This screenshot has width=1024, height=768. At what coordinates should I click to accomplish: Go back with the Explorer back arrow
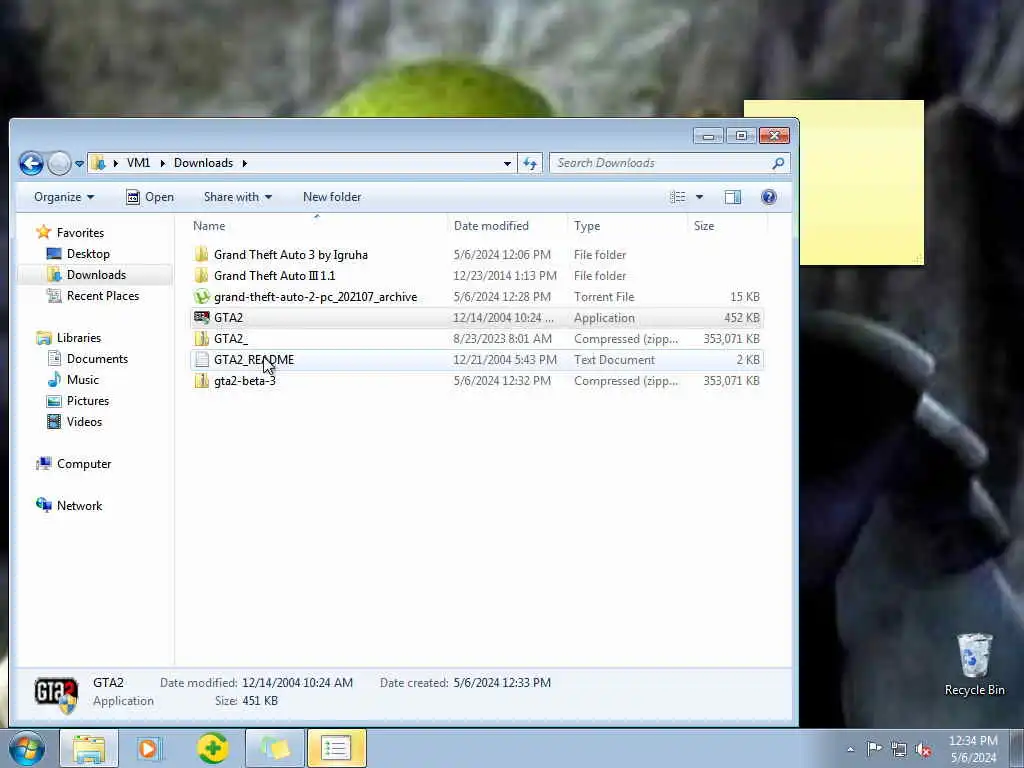point(31,163)
